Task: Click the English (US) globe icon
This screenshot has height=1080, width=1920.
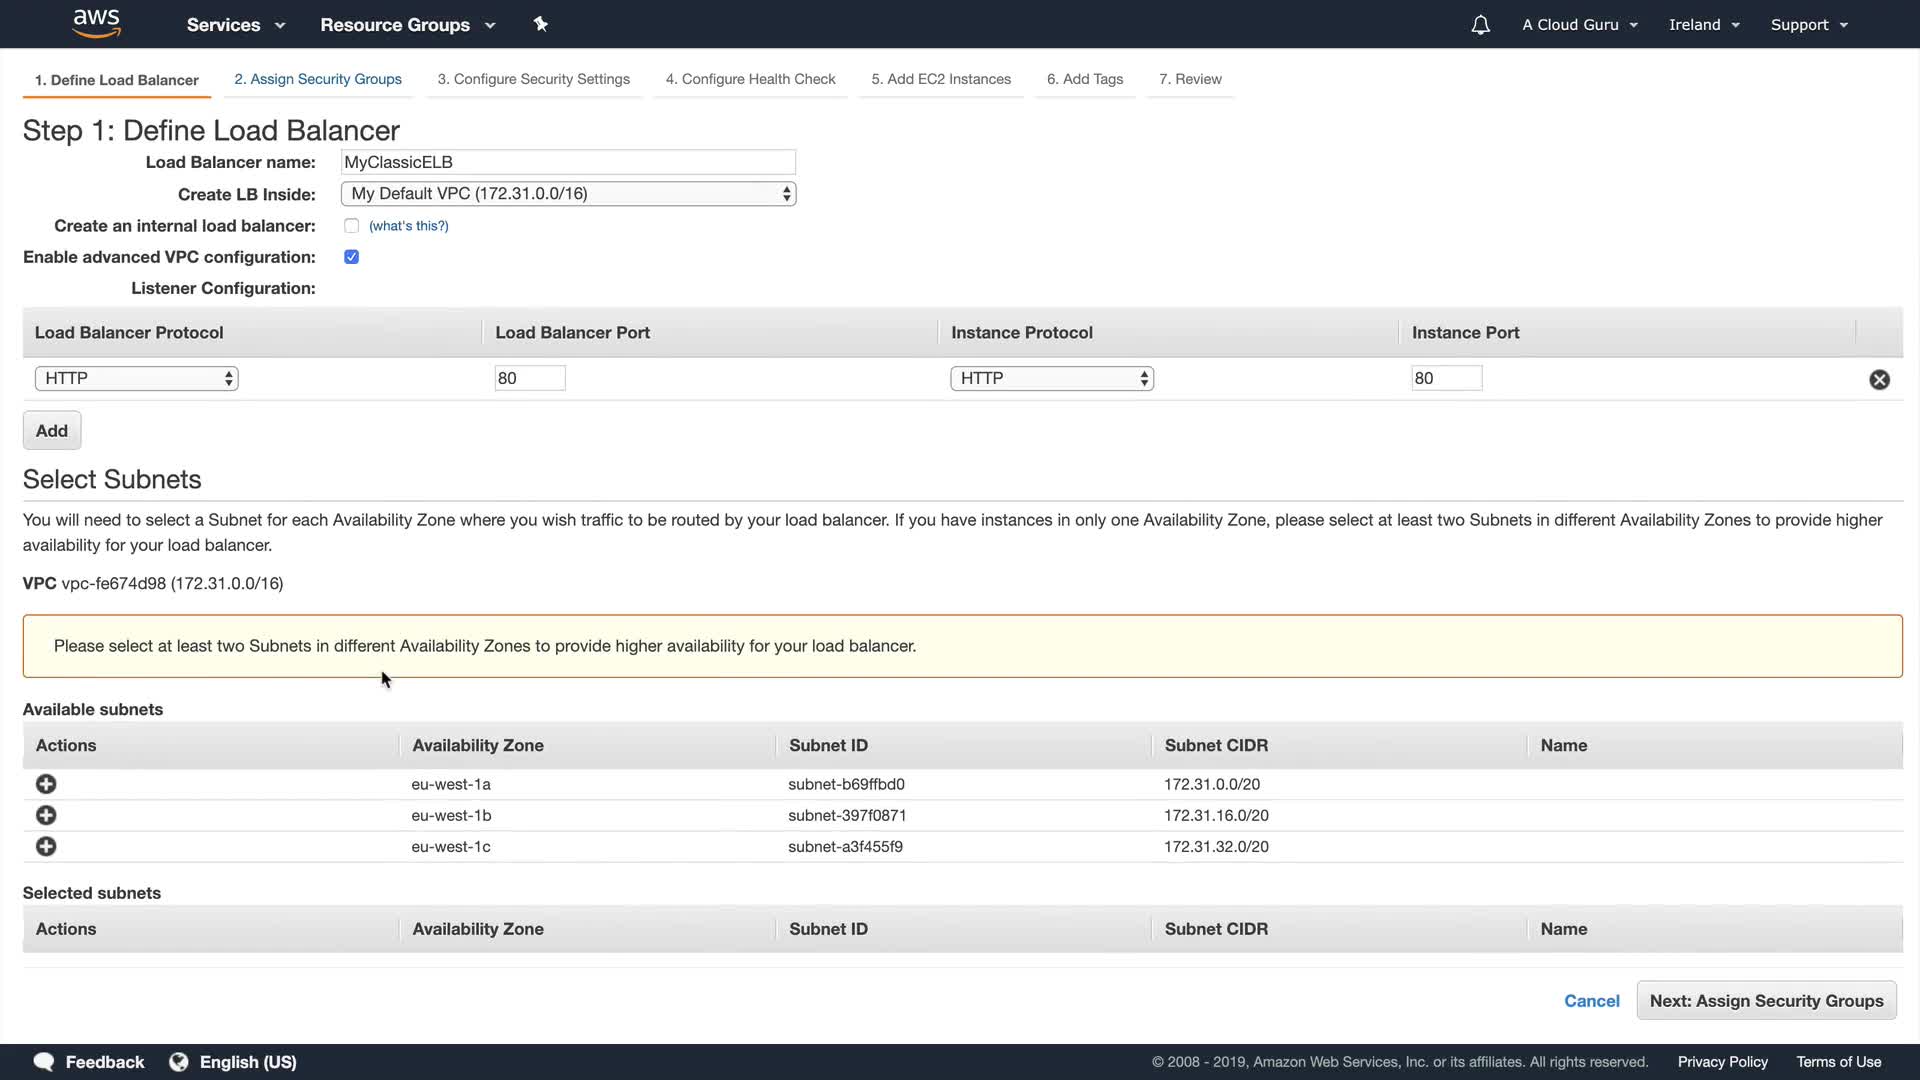Action: [x=179, y=1062]
